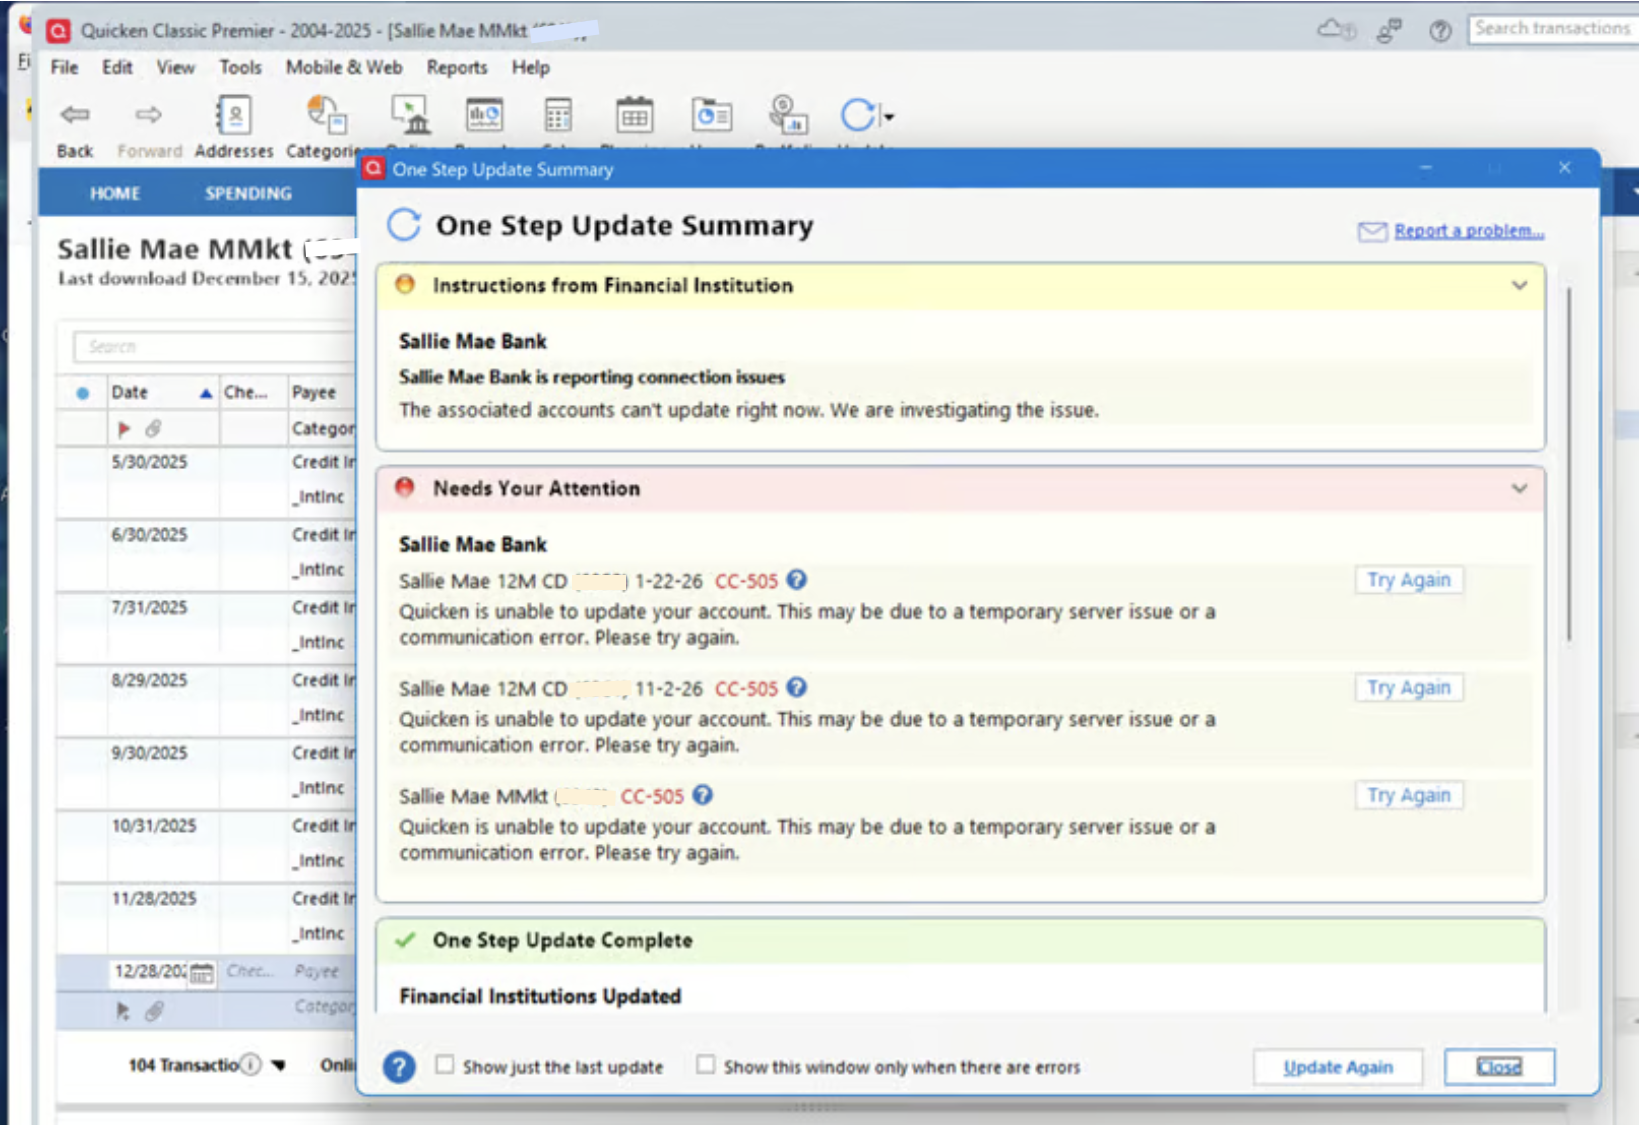The height and width of the screenshot is (1134, 1644).
Task: Open the portfolio investing toolbar icon
Action: [788, 115]
